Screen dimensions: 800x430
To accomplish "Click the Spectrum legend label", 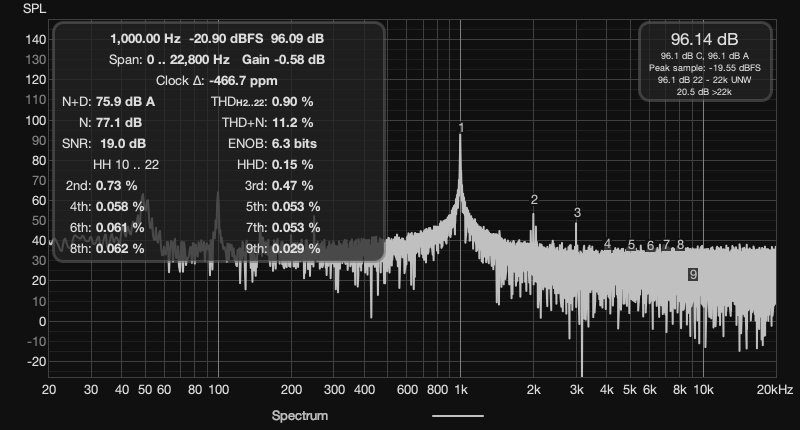I will click(299, 415).
